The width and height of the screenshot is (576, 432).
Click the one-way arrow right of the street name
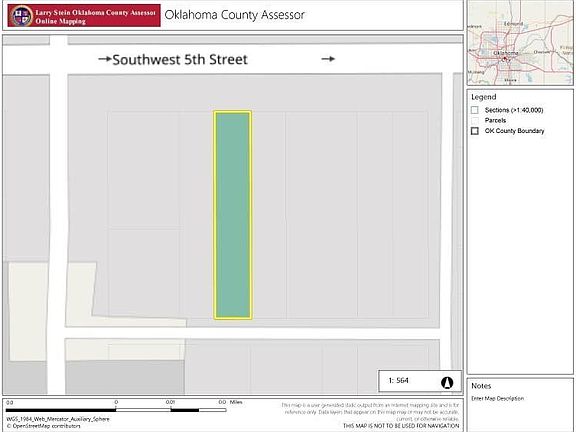click(328, 59)
